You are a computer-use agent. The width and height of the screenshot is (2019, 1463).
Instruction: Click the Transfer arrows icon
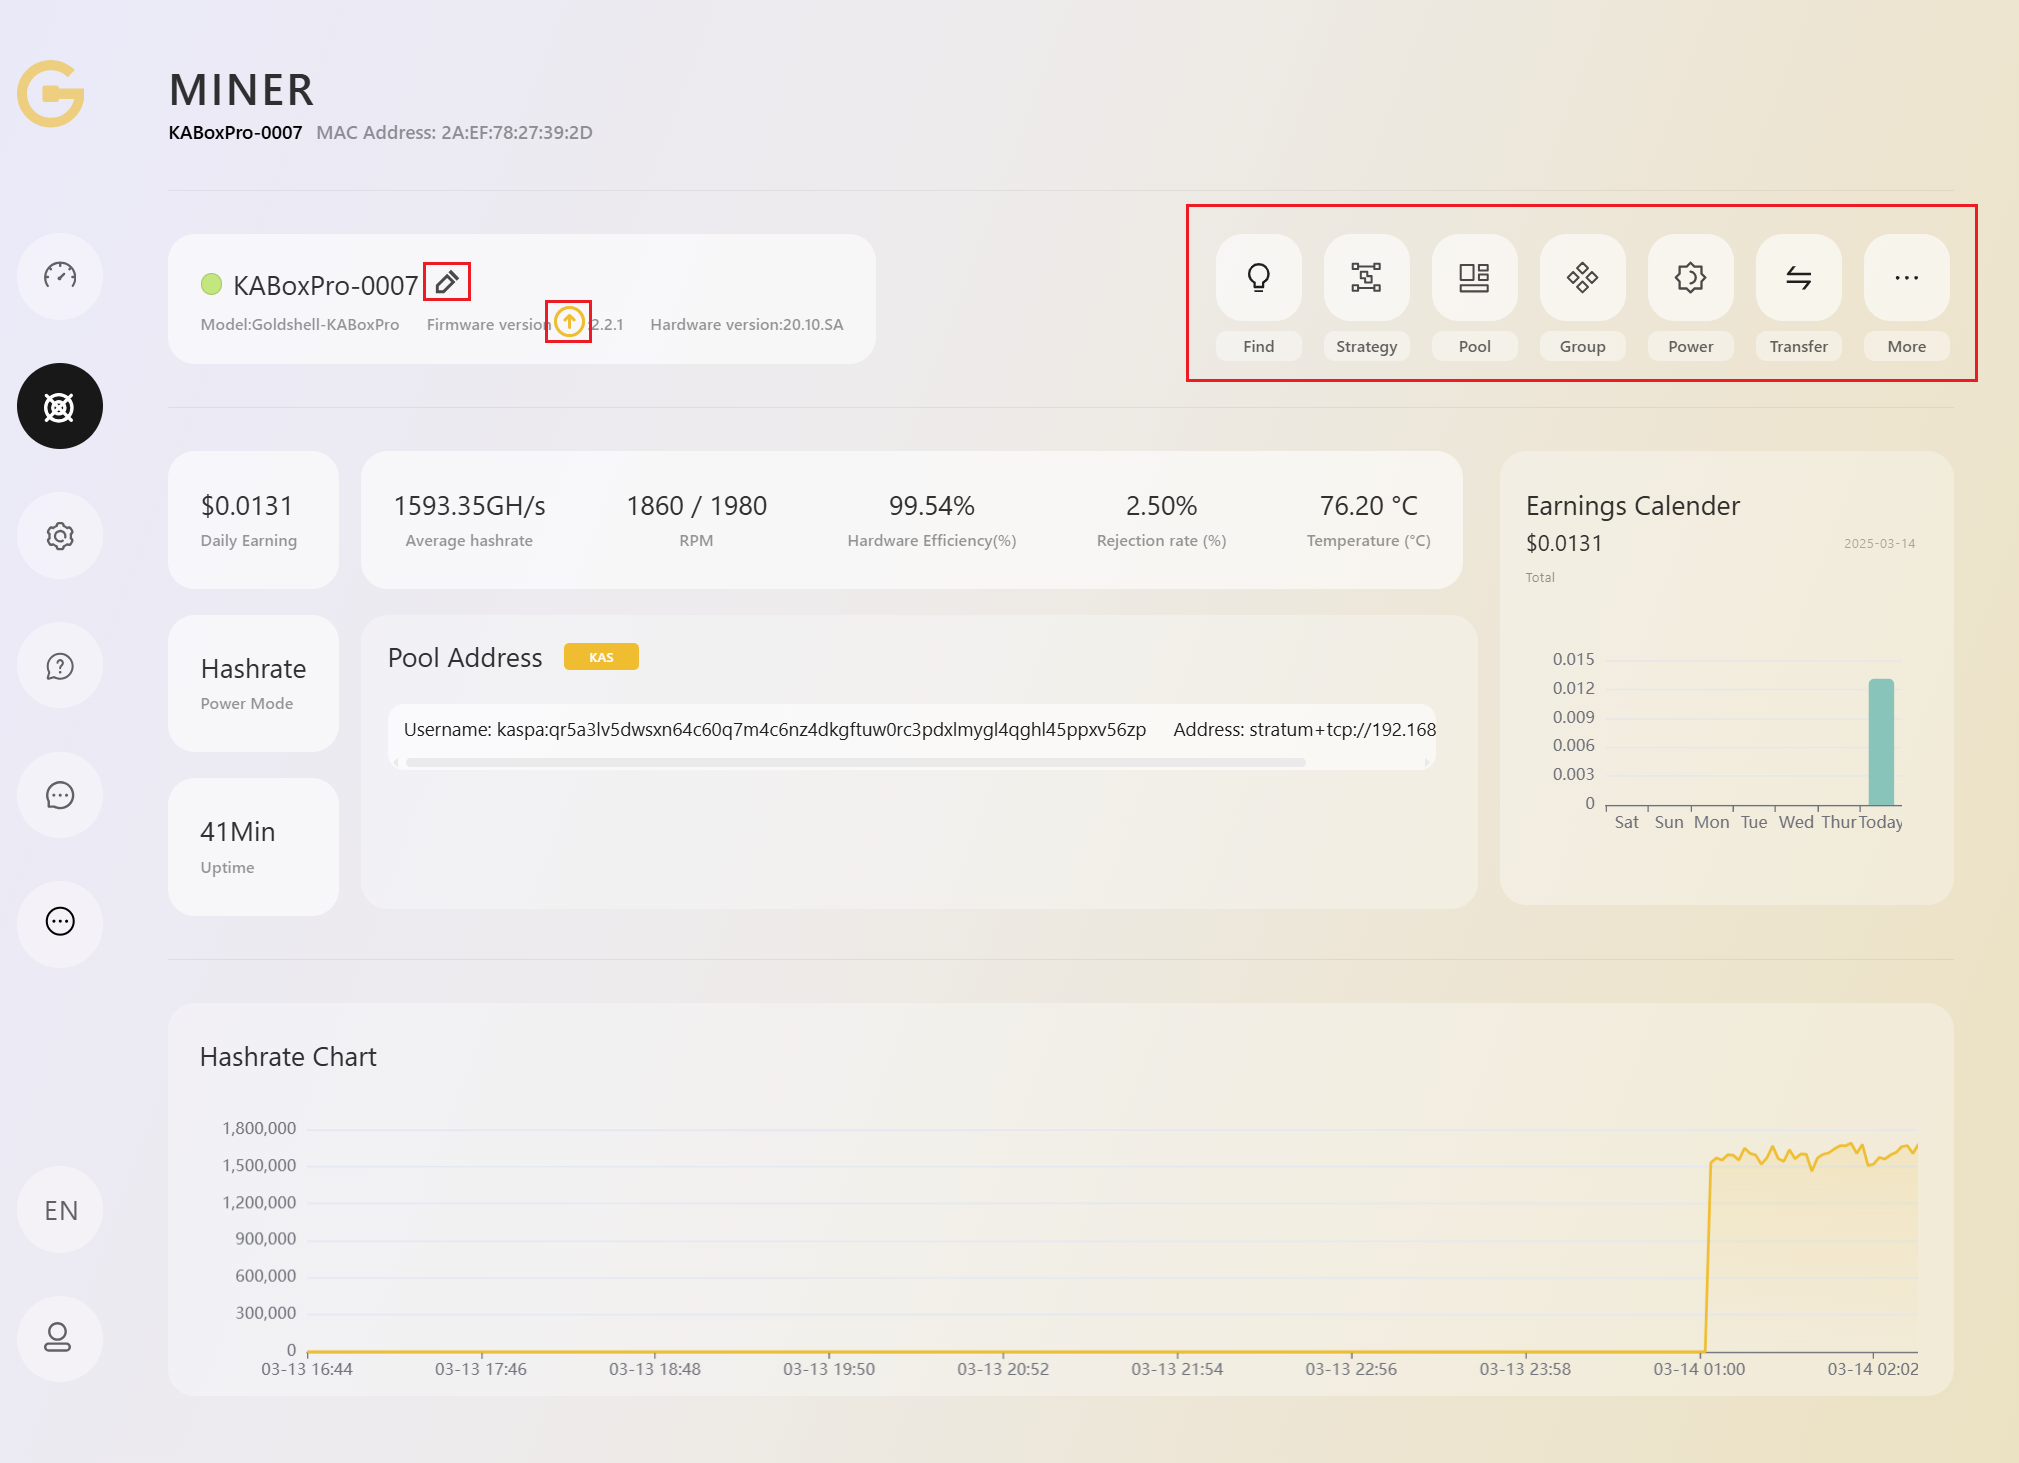pos(1799,277)
